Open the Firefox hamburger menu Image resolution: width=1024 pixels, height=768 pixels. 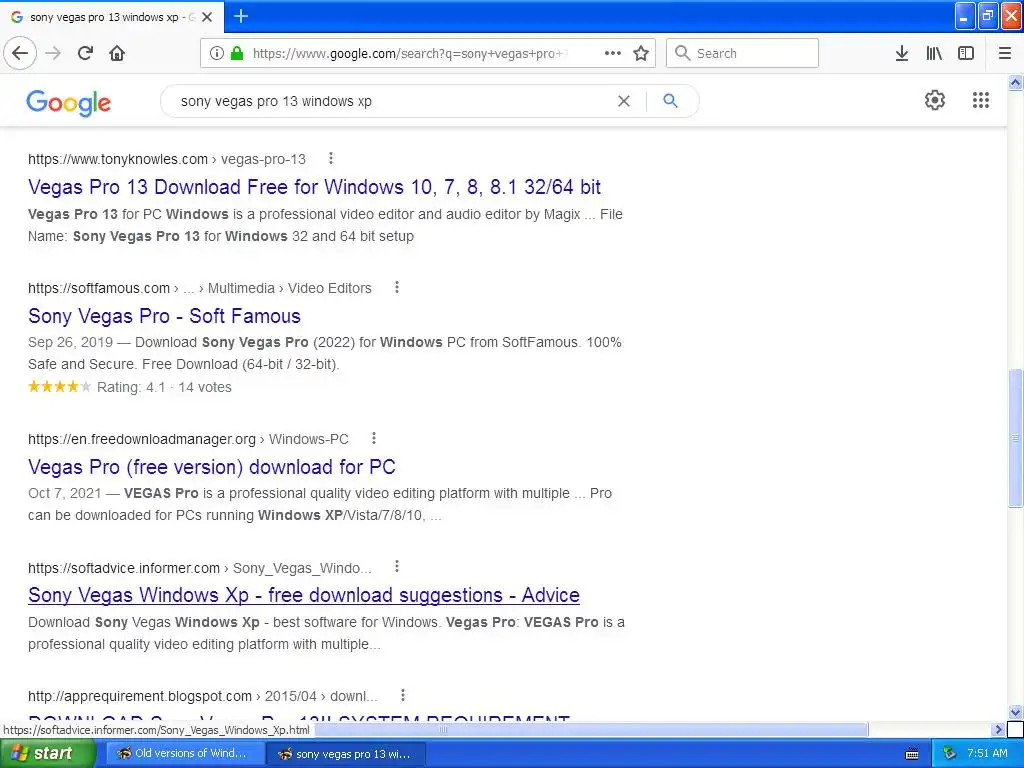coord(1005,53)
